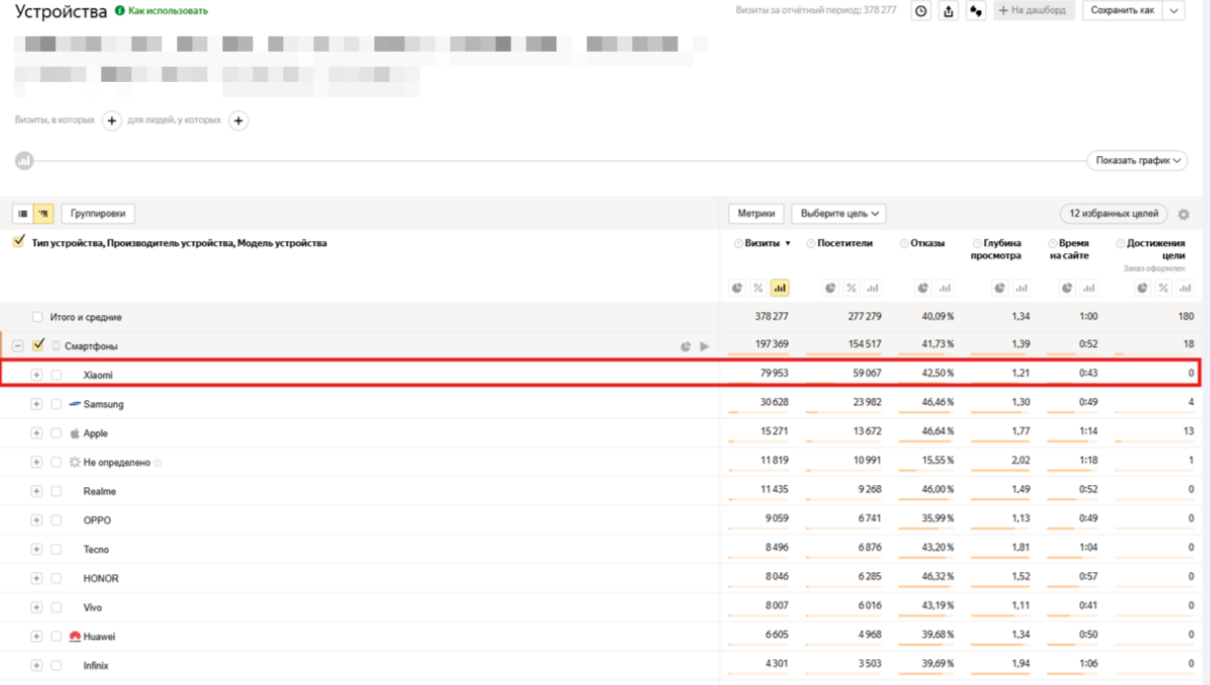Open table settings gear icon

coord(1184,214)
